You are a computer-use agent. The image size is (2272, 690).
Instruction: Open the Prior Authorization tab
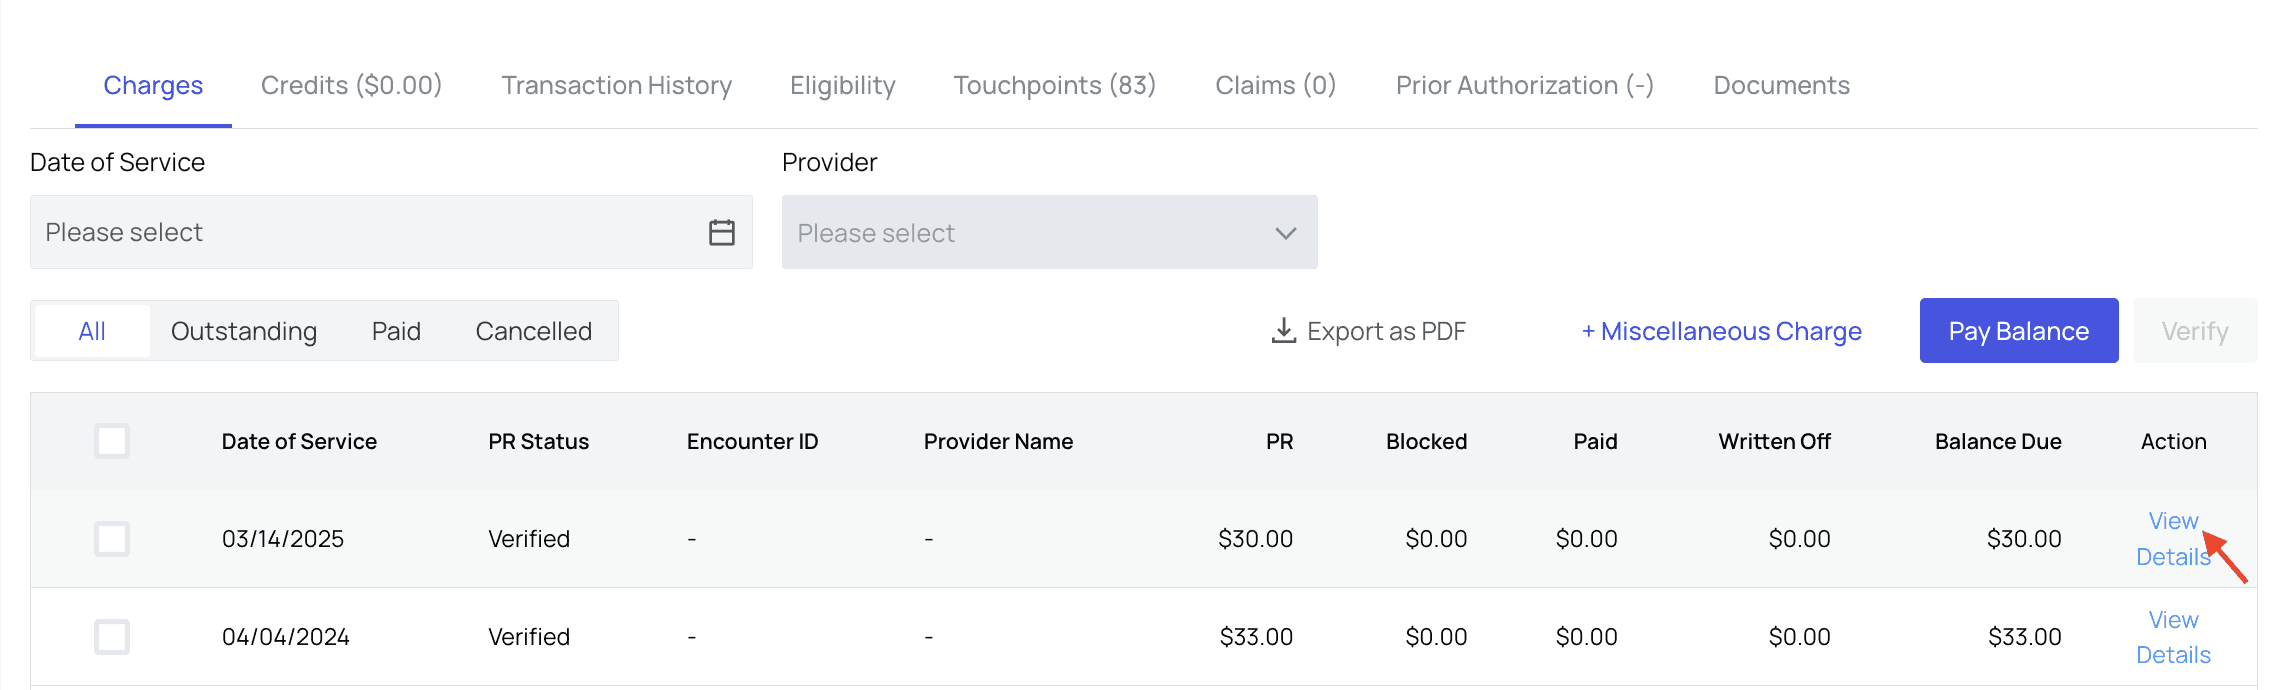pos(1524,86)
